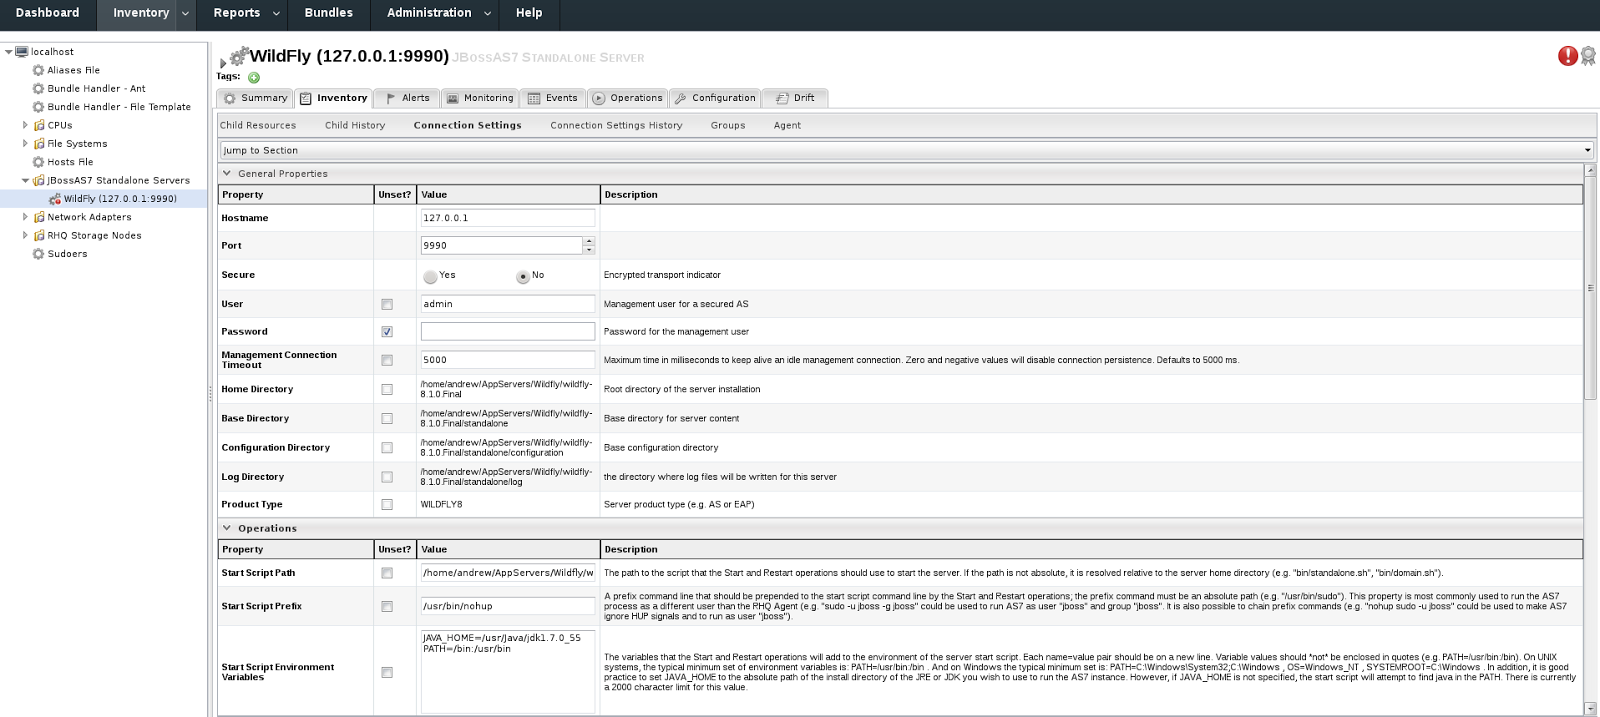This screenshot has height=717, width=1600.
Task: Click Bundle Handler - File Template icon
Action: [38, 106]
